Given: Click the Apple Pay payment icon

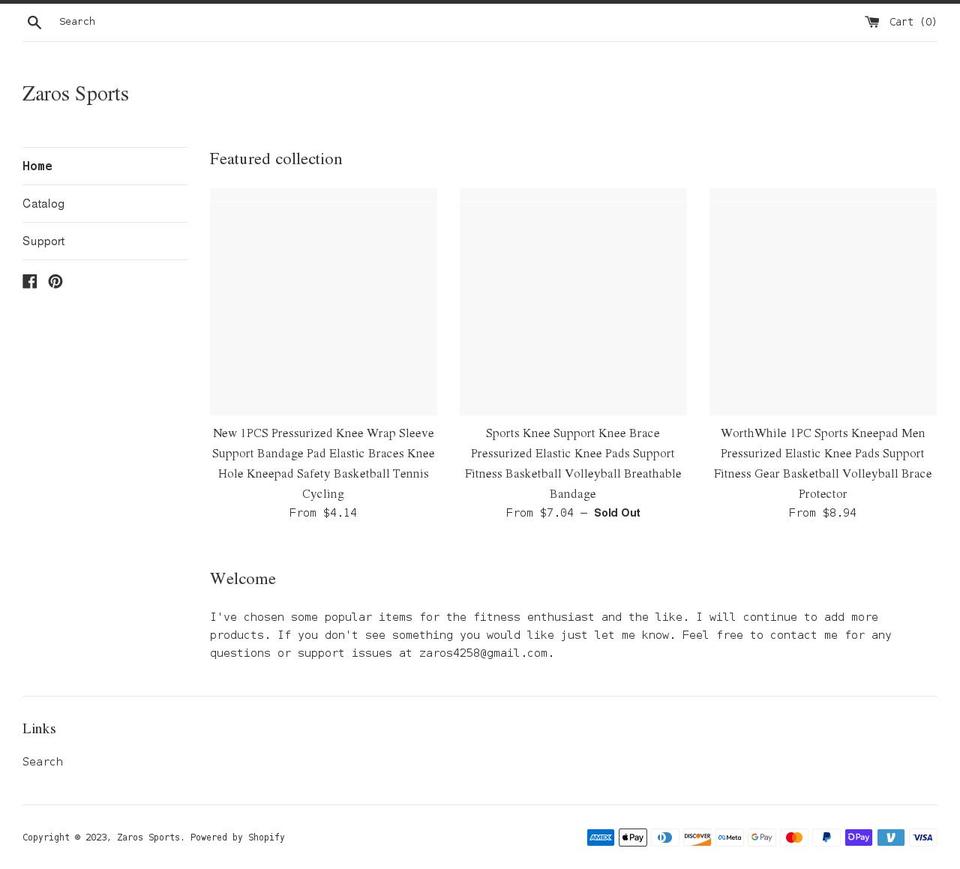Looking at the screenshot, I should click(633, 837).
